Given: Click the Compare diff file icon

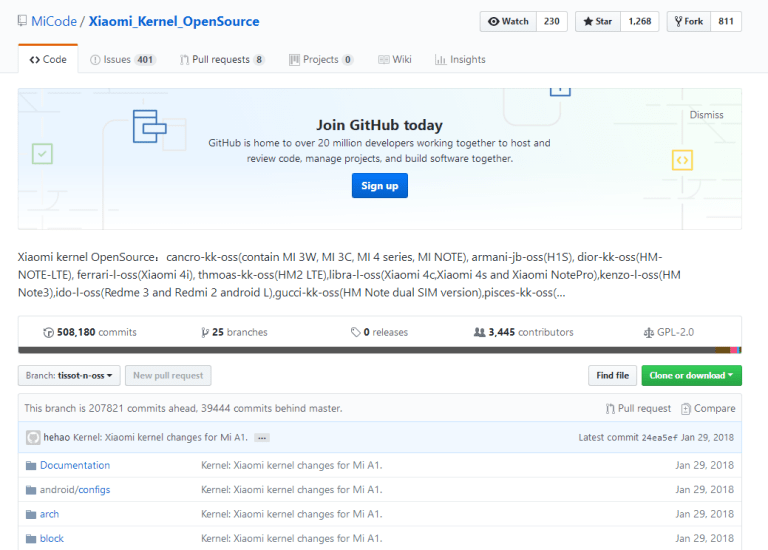Looking at the screenshot, I should [x=686, y=409].
